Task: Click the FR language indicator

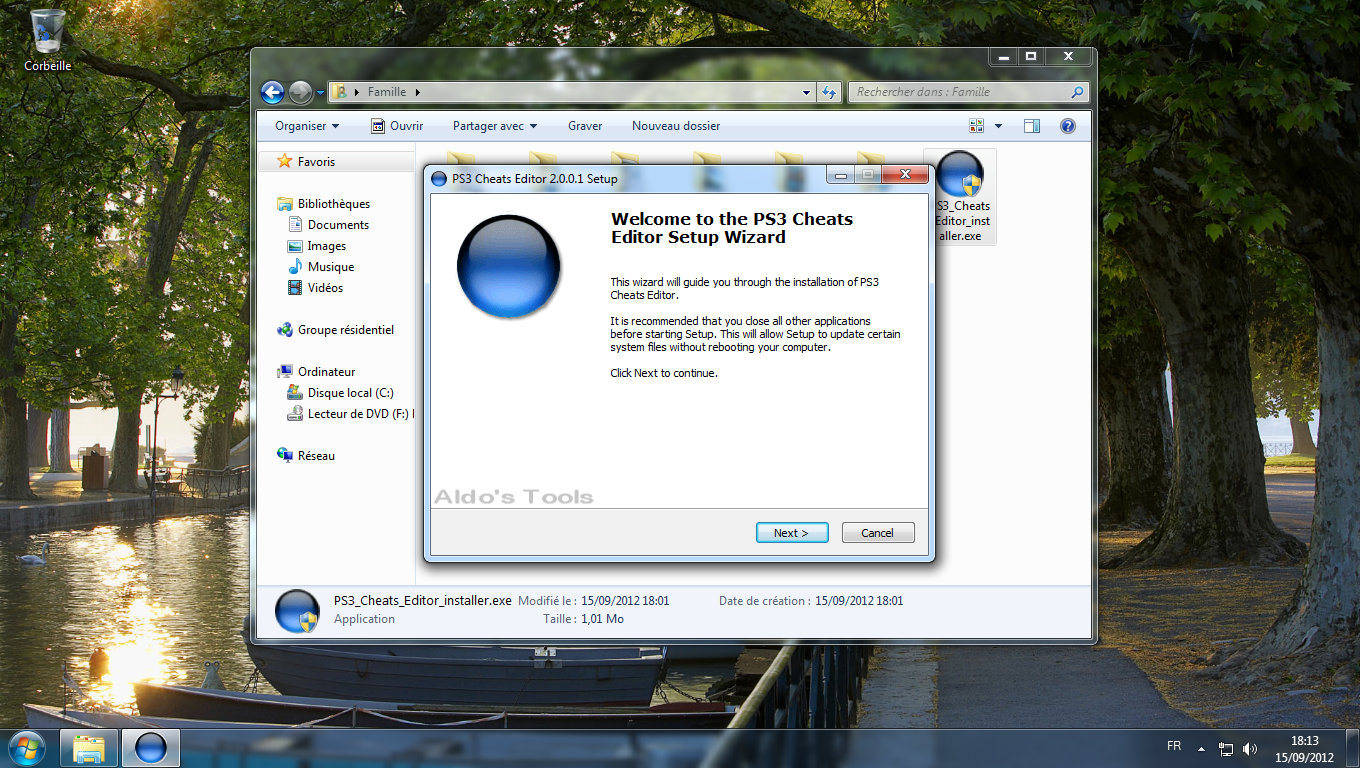Action: 1174,747
